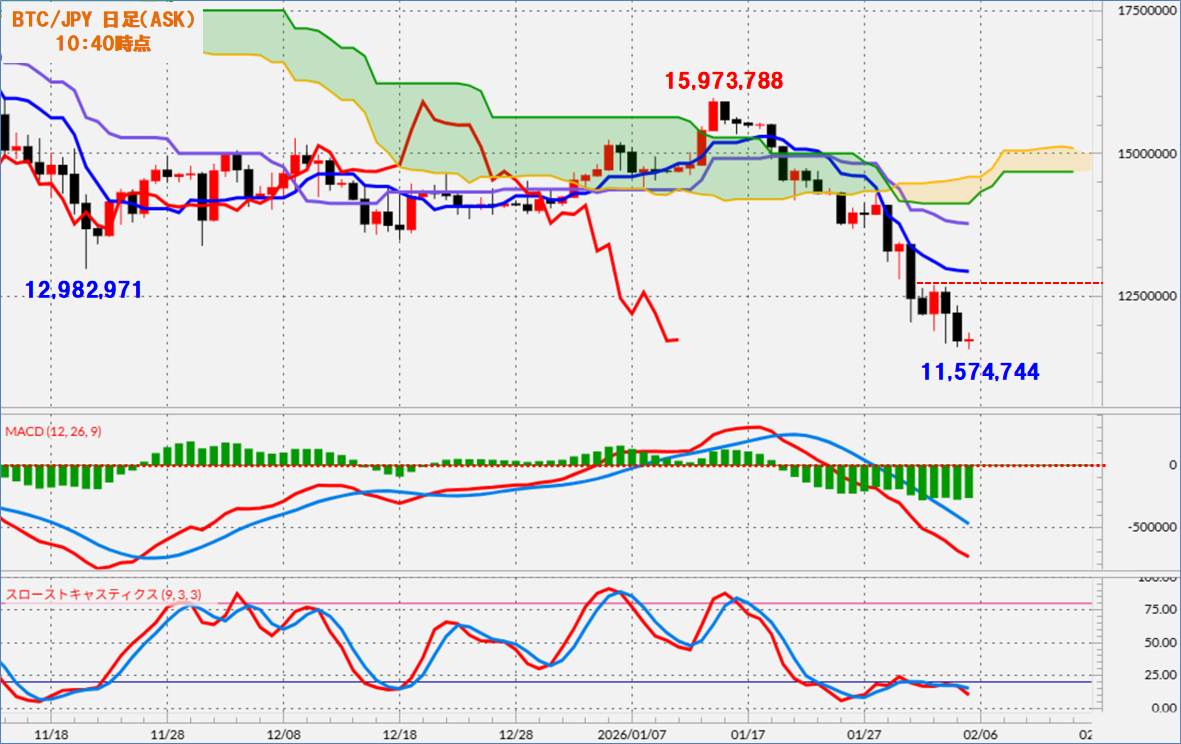This screenshot has width=1181, height=744.
Task: Click the 2026/01/07 date on time axis
Action: [631, 733]
